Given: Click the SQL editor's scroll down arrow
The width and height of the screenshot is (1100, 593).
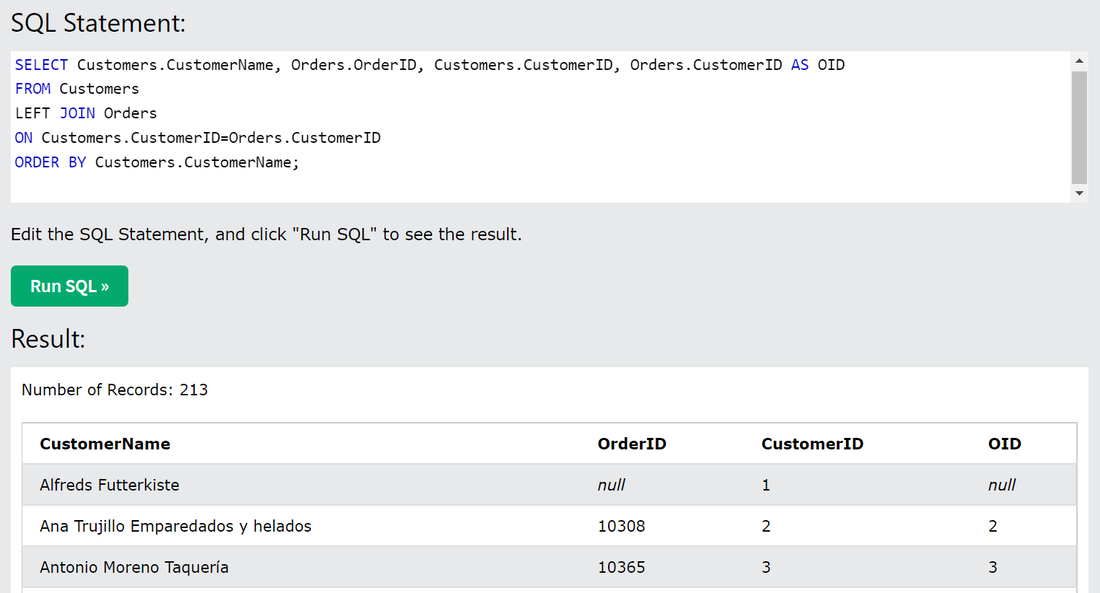Looking at the screenshot, I should (1079, 192).
